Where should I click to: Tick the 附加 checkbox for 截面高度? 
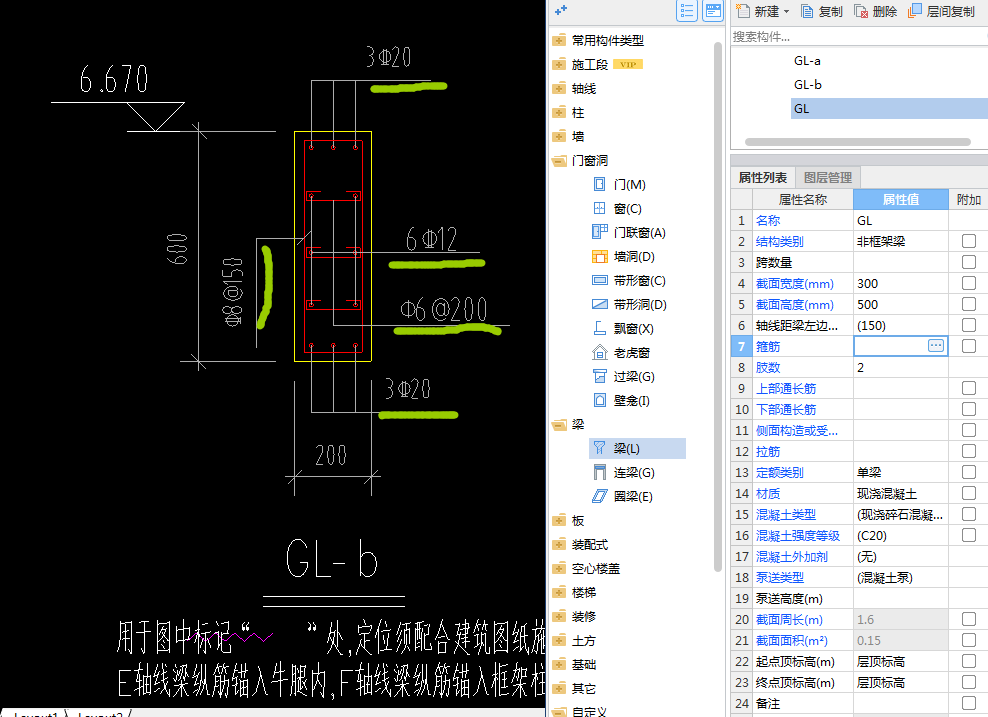point(969,304)
